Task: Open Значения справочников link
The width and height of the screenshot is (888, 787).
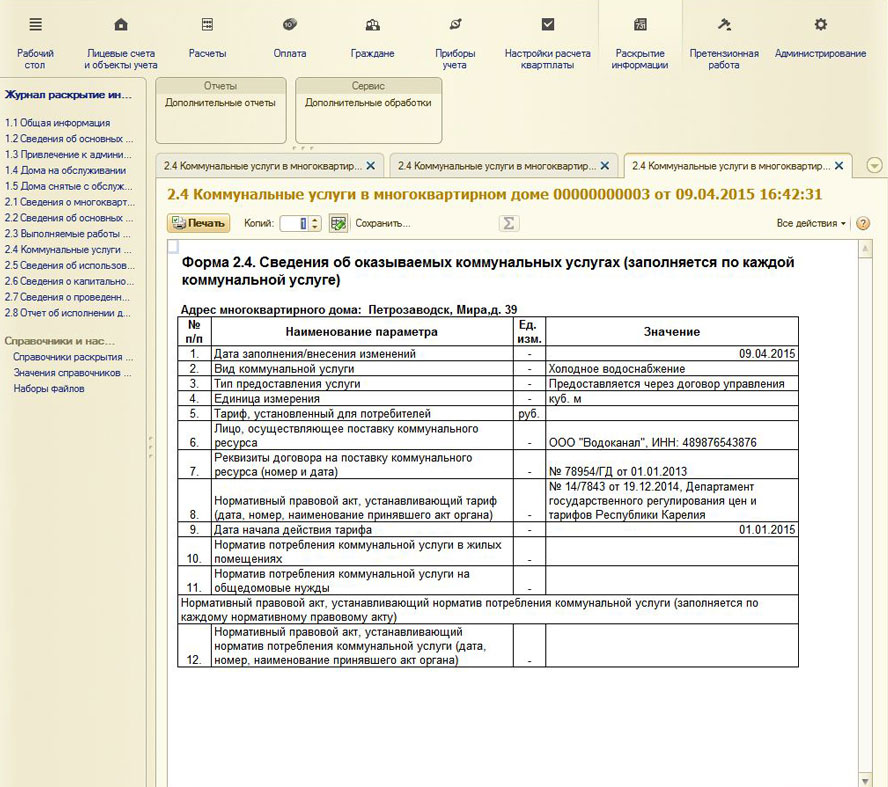Action: (x=72, y=373)
